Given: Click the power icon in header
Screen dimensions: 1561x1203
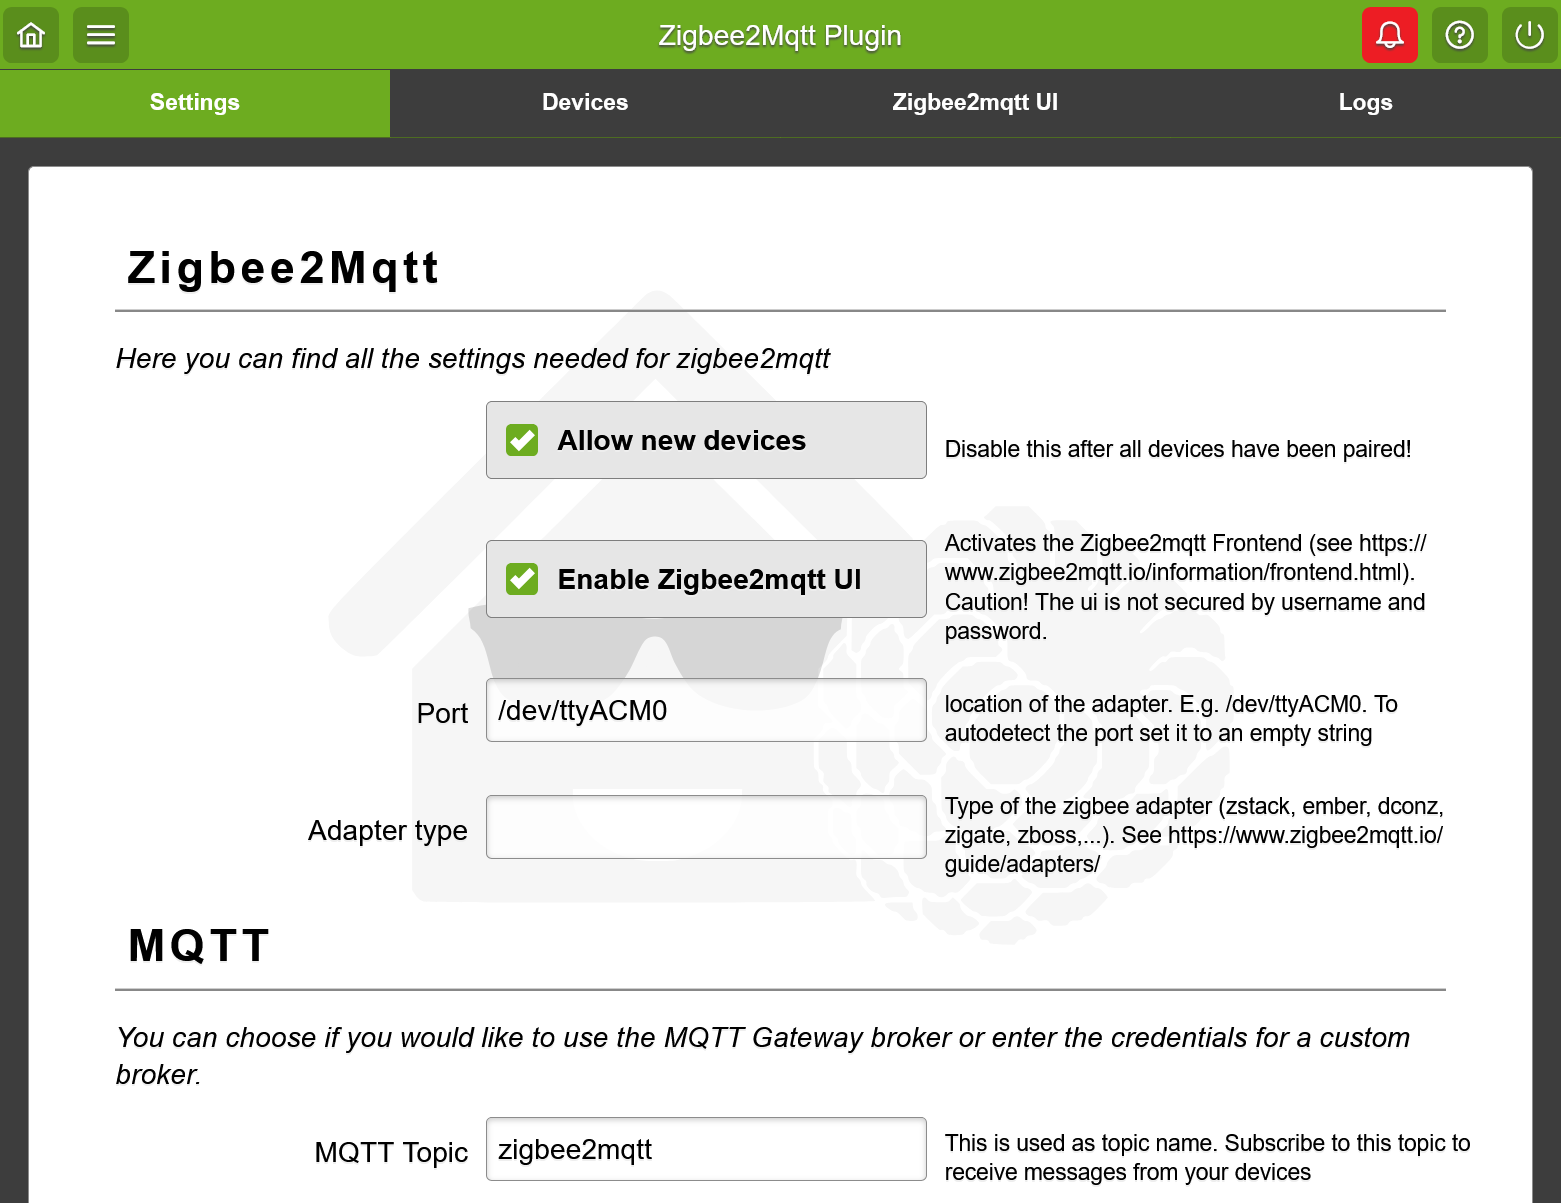Looking at the screenshot, I should click(x=1529, y=35).
